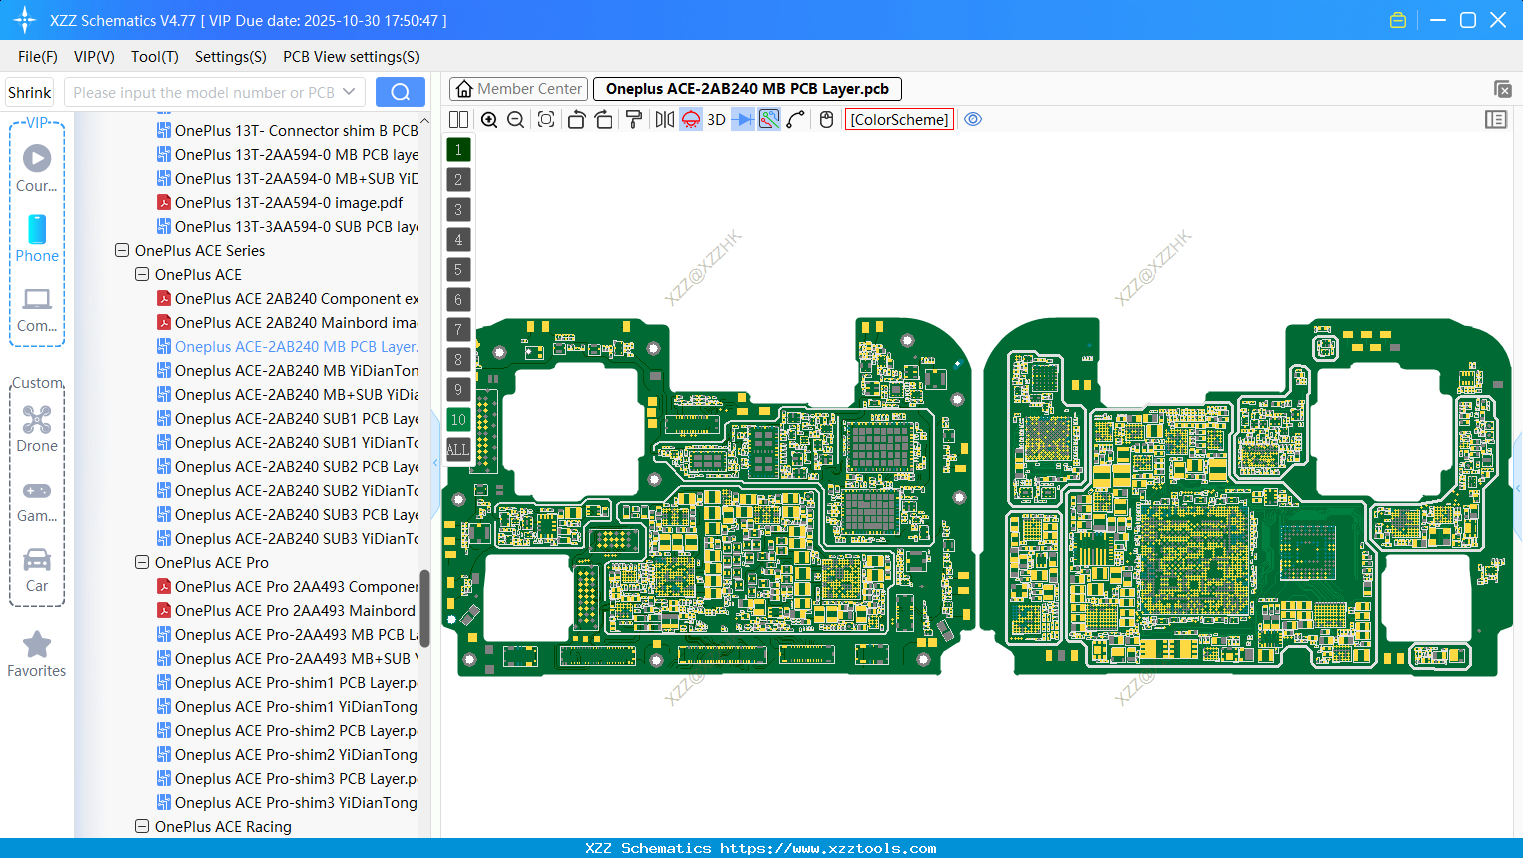
Task: Collapse the OnePlus ACE Series tree node
Action: (121, 251)
